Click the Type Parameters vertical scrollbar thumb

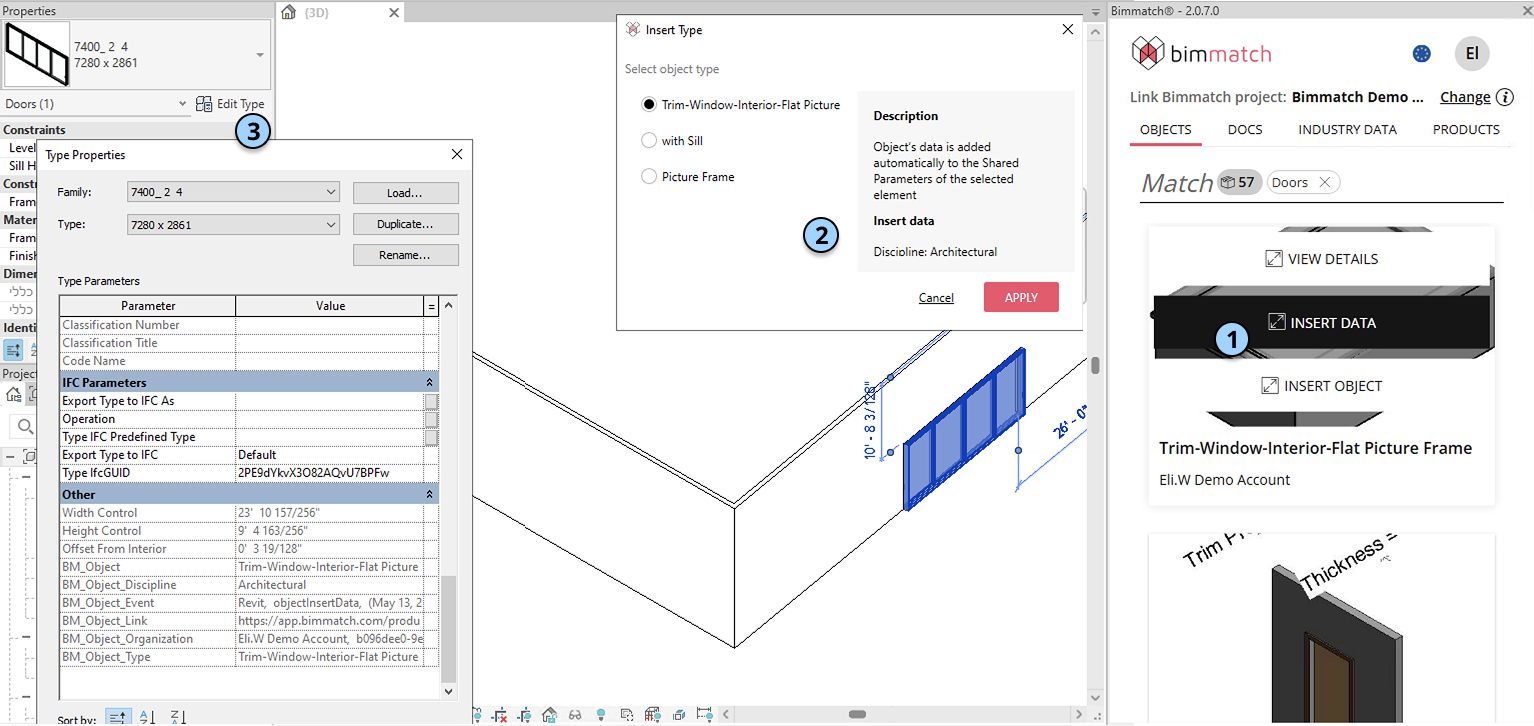click(x=448, y=627)
